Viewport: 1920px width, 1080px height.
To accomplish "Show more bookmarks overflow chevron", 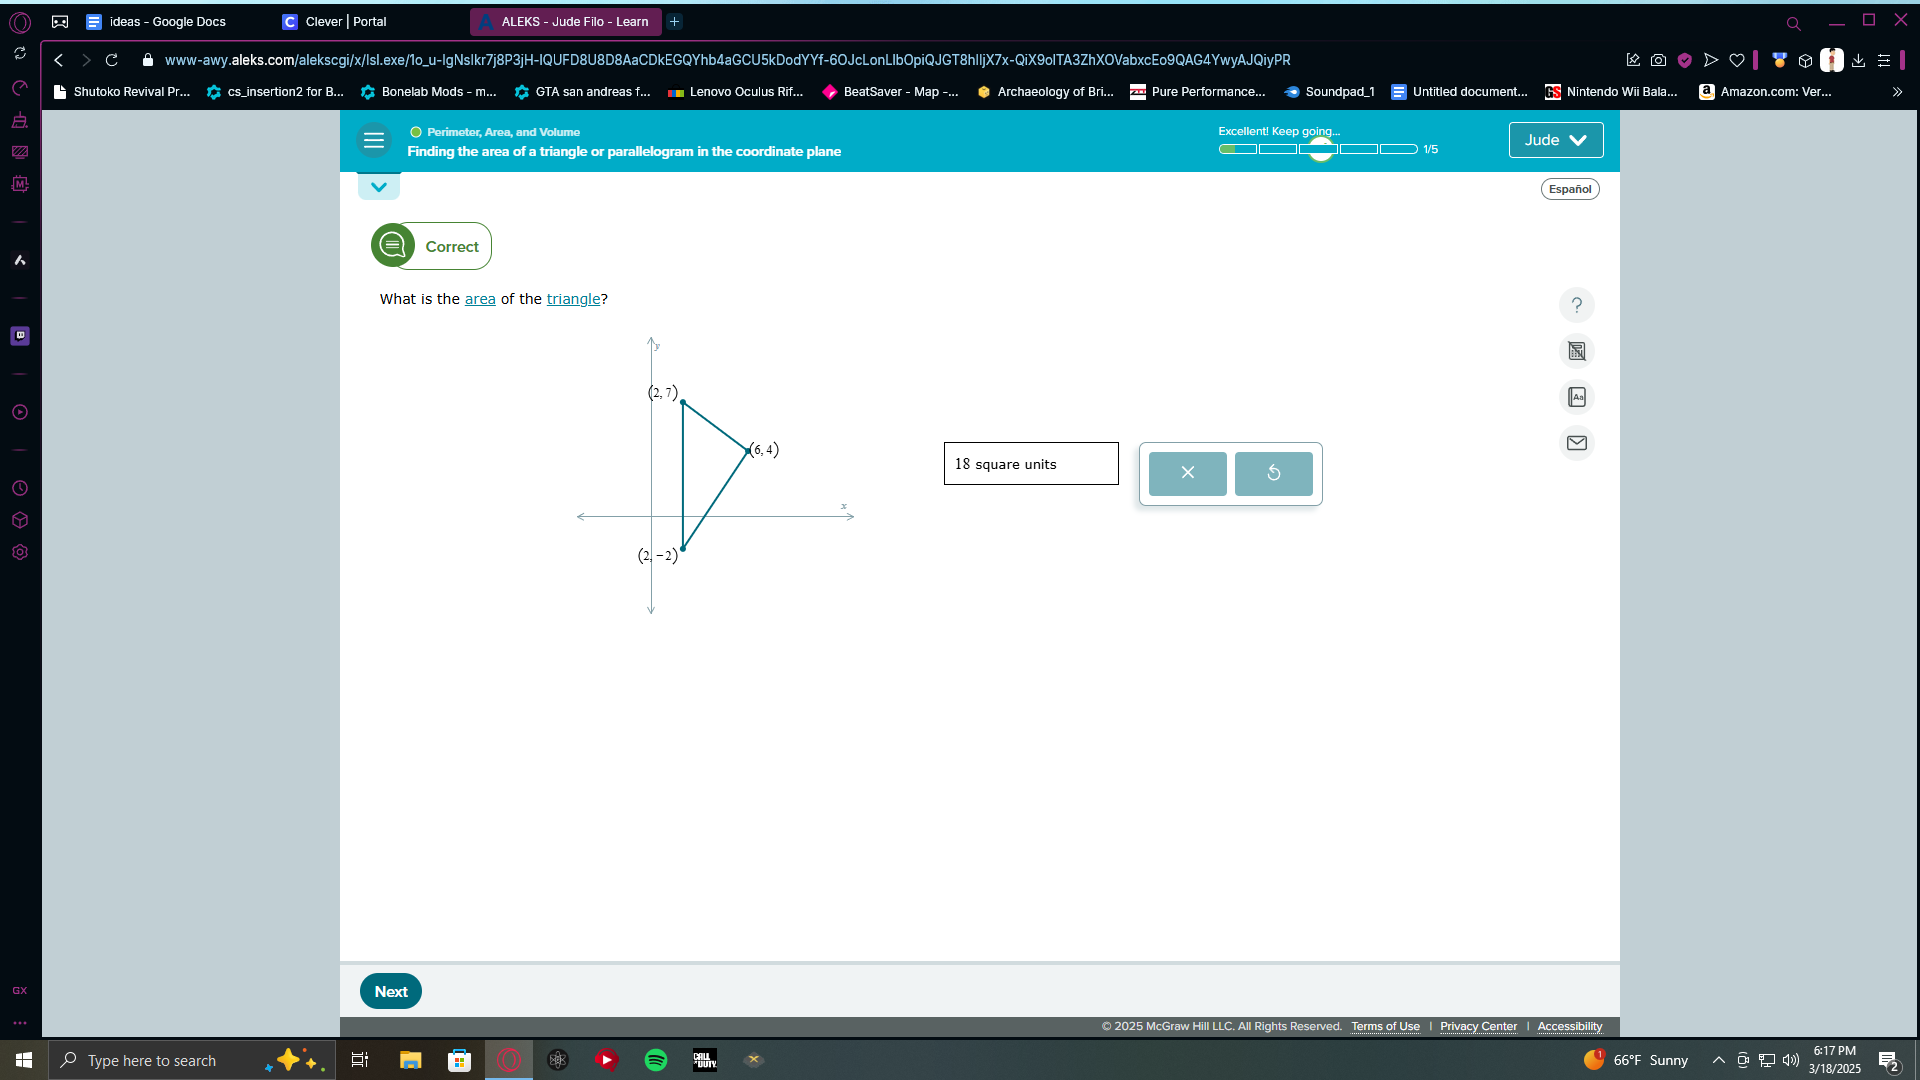I will coord(1897,92).
